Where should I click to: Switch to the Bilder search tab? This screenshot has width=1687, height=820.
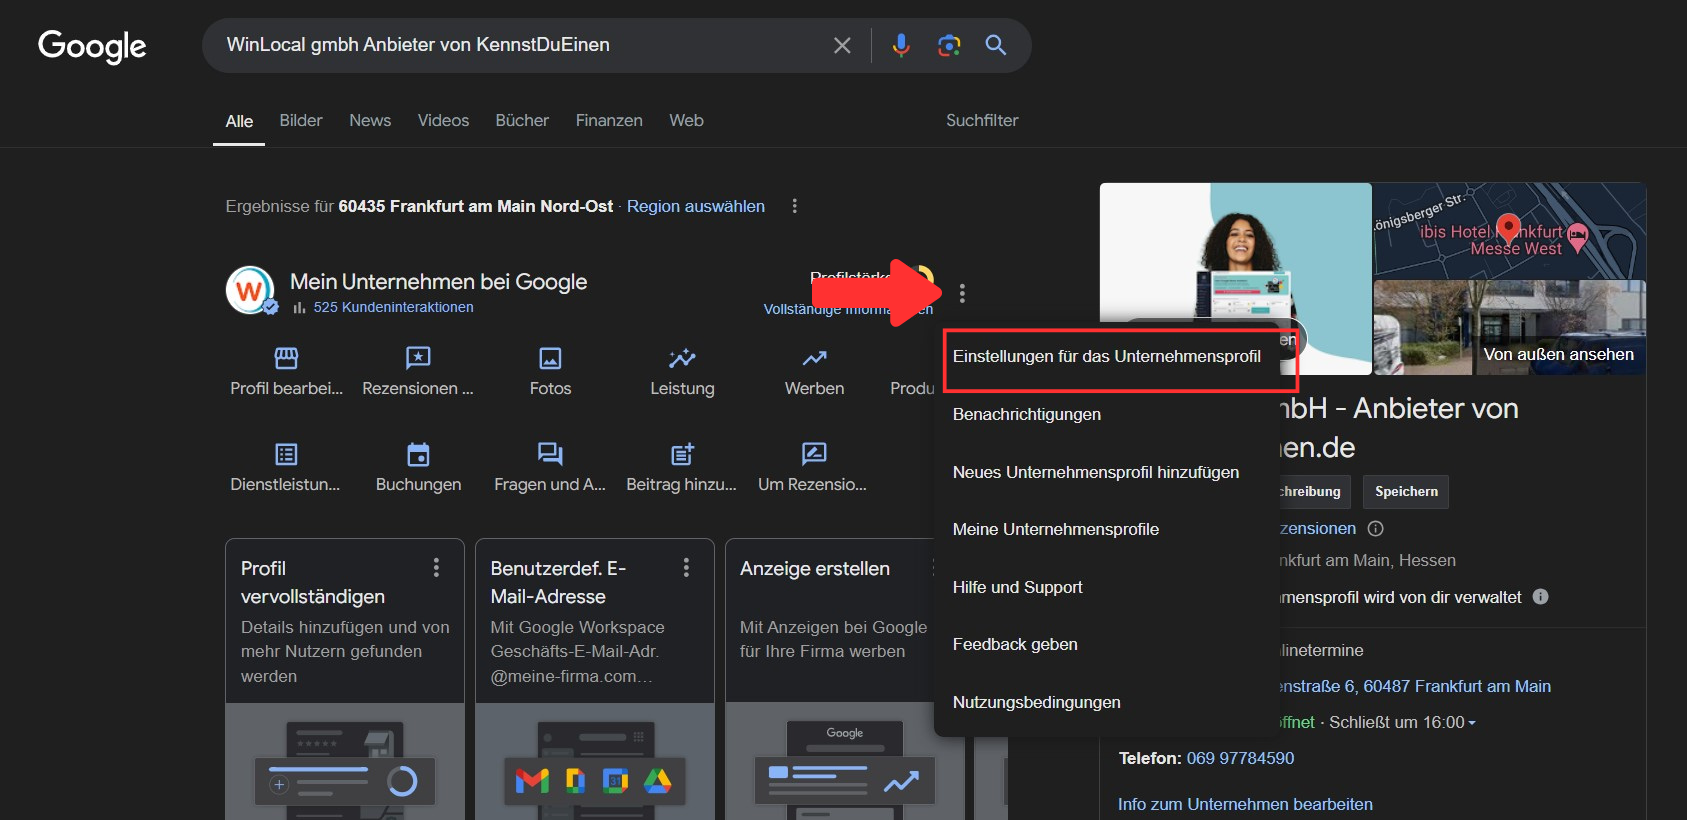point(301,120)
